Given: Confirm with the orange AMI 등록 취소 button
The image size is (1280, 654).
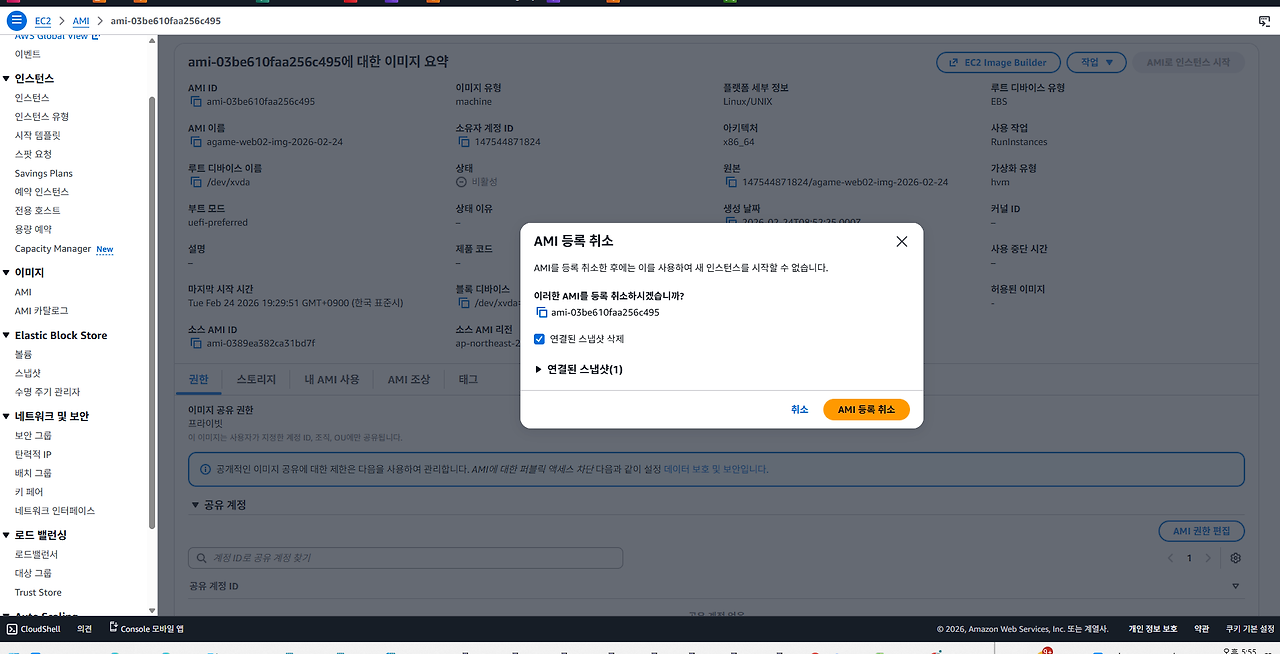Looking at the screenshot, I should (x=866, y=410).
